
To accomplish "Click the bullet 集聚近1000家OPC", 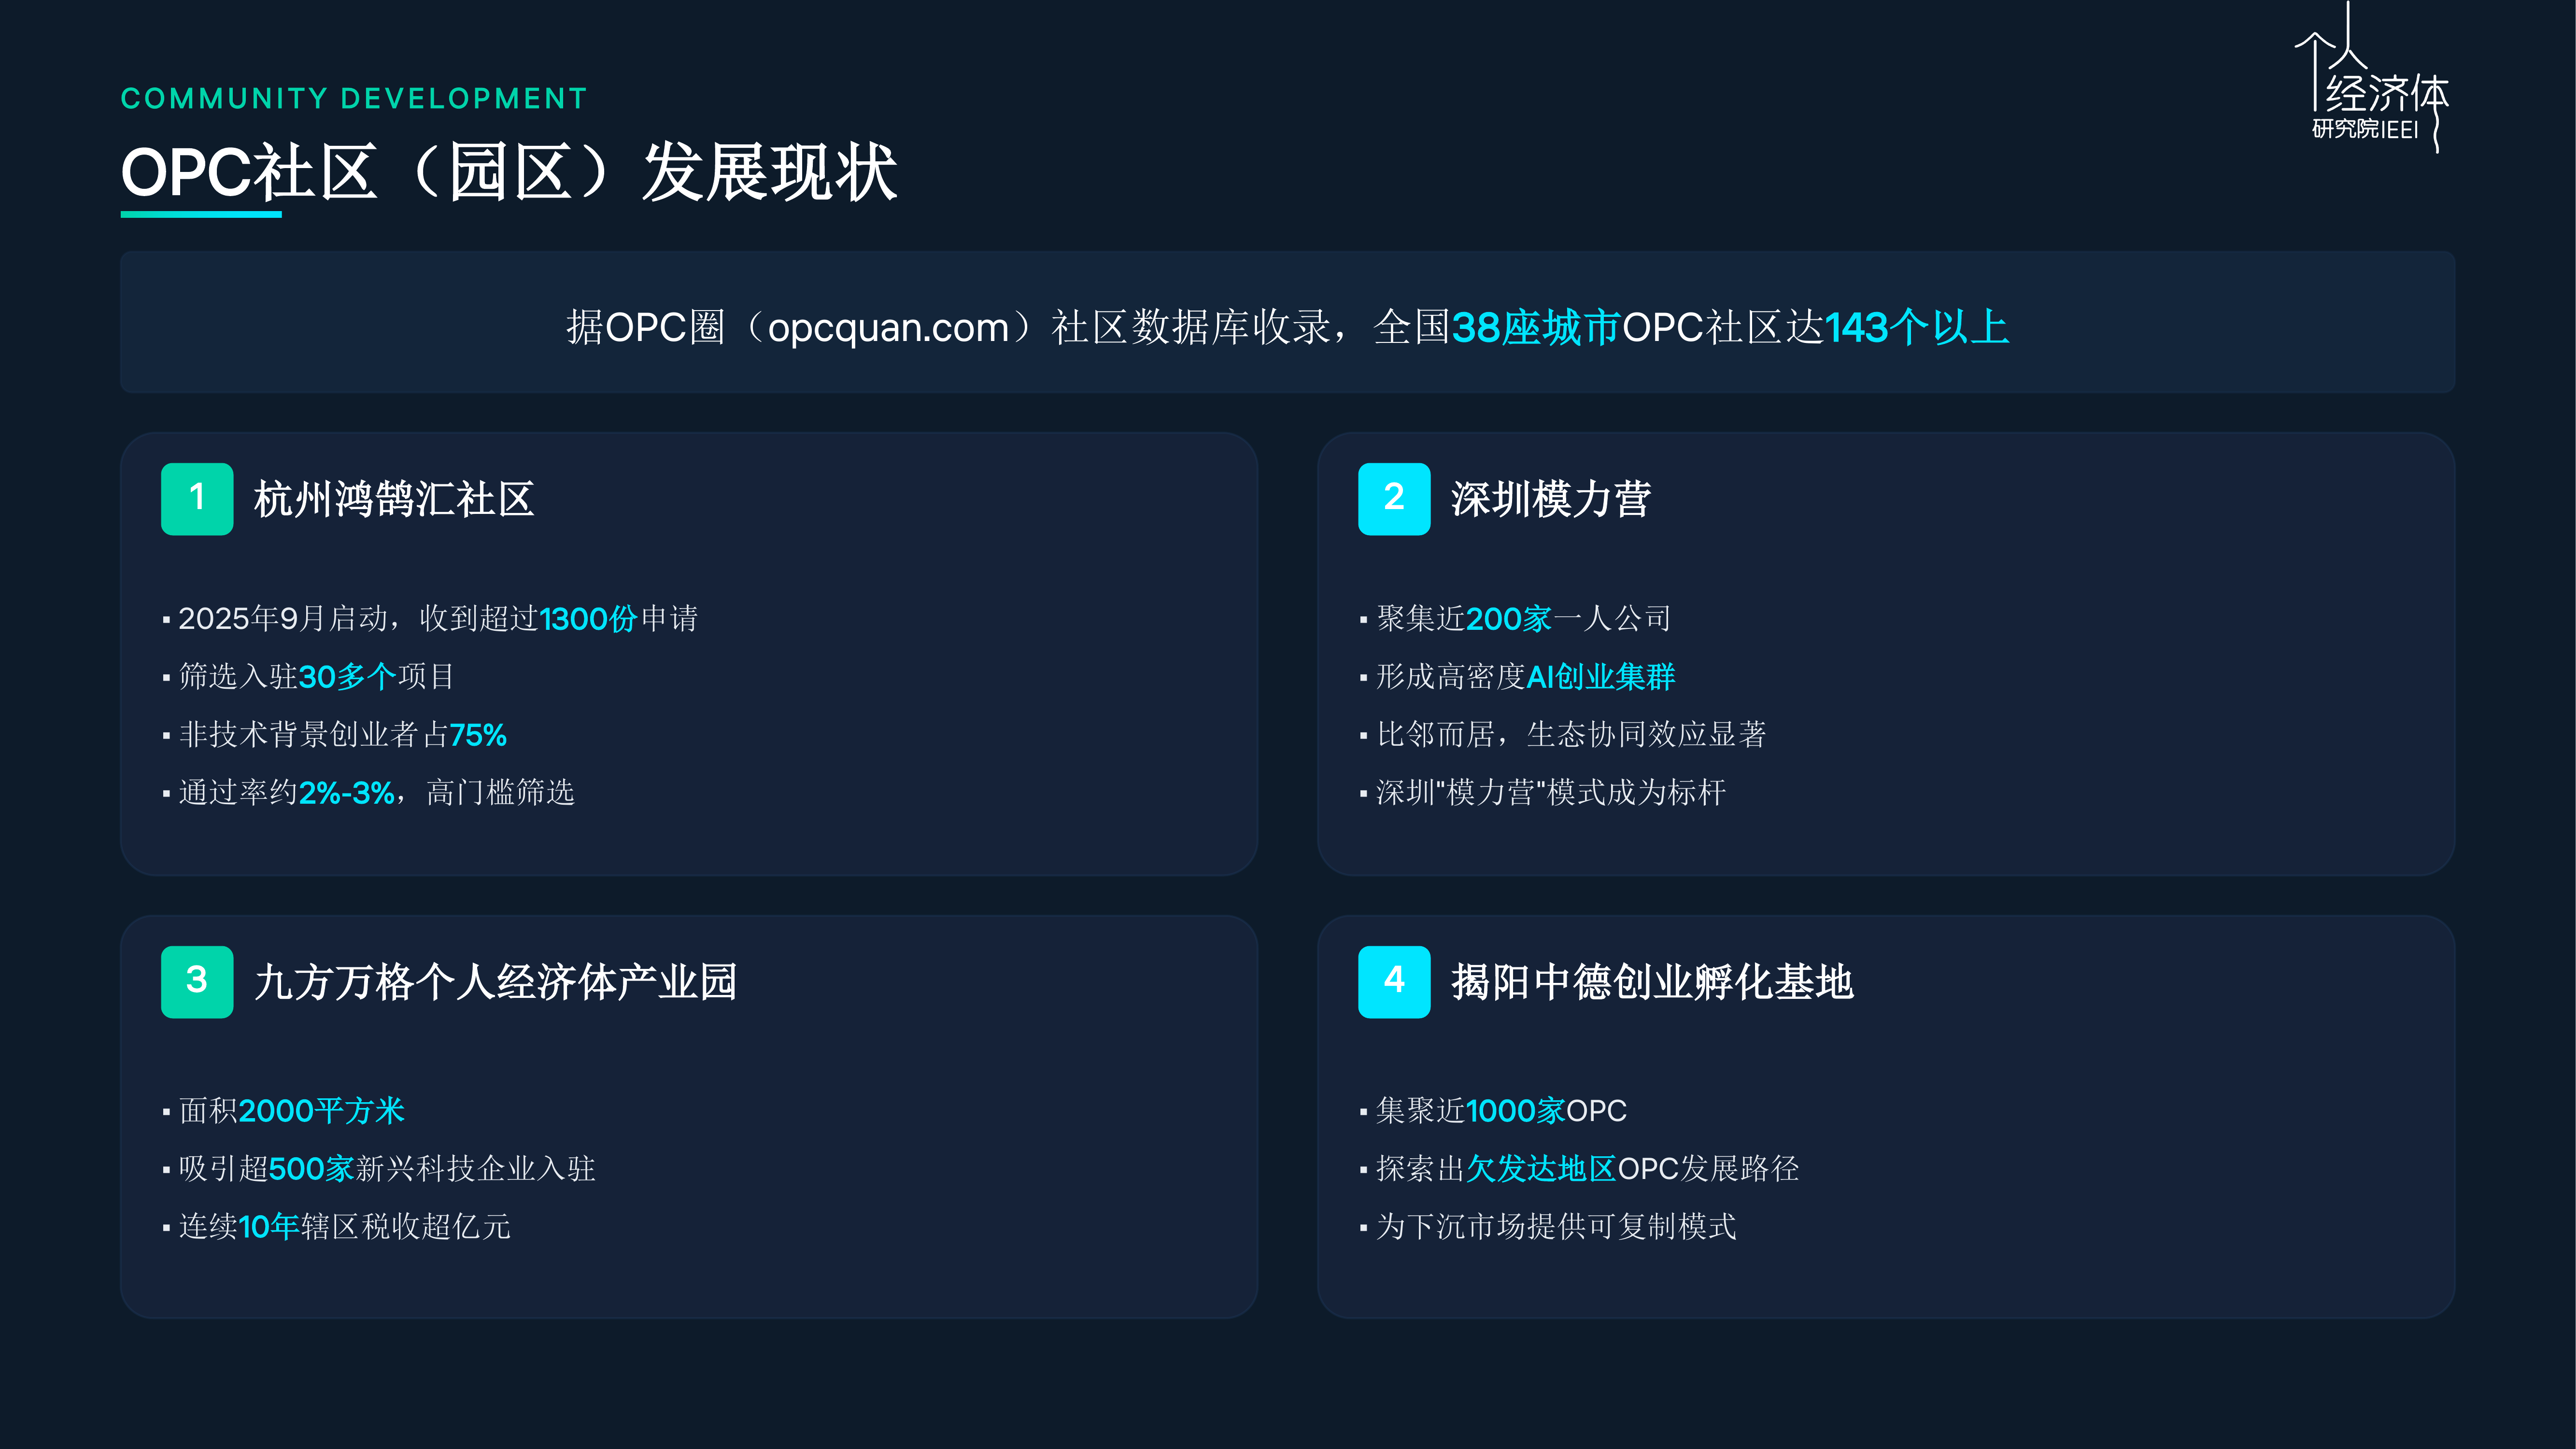I will pyautogui.click(x=1494, y=1111).
